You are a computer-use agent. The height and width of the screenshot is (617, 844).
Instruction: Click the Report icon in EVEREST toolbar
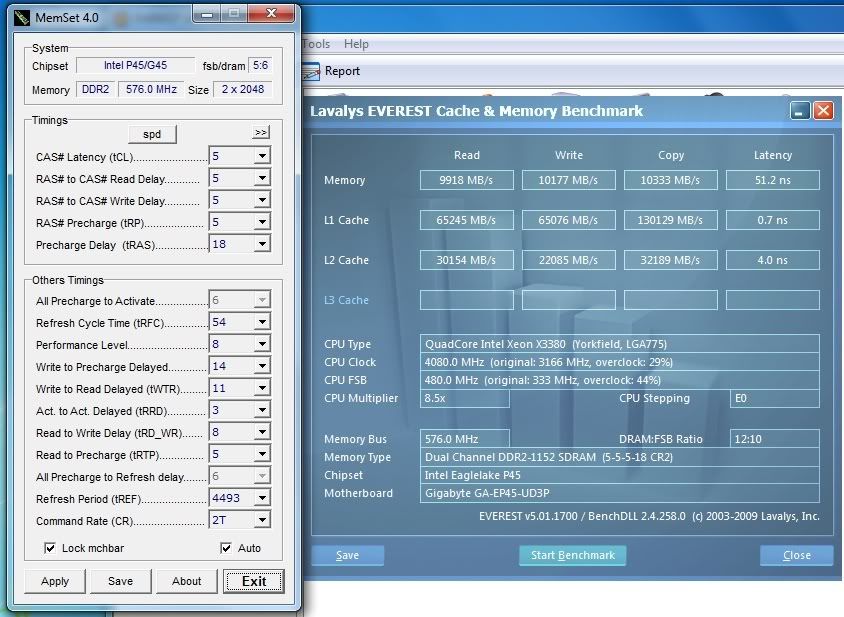click(311, 72)
